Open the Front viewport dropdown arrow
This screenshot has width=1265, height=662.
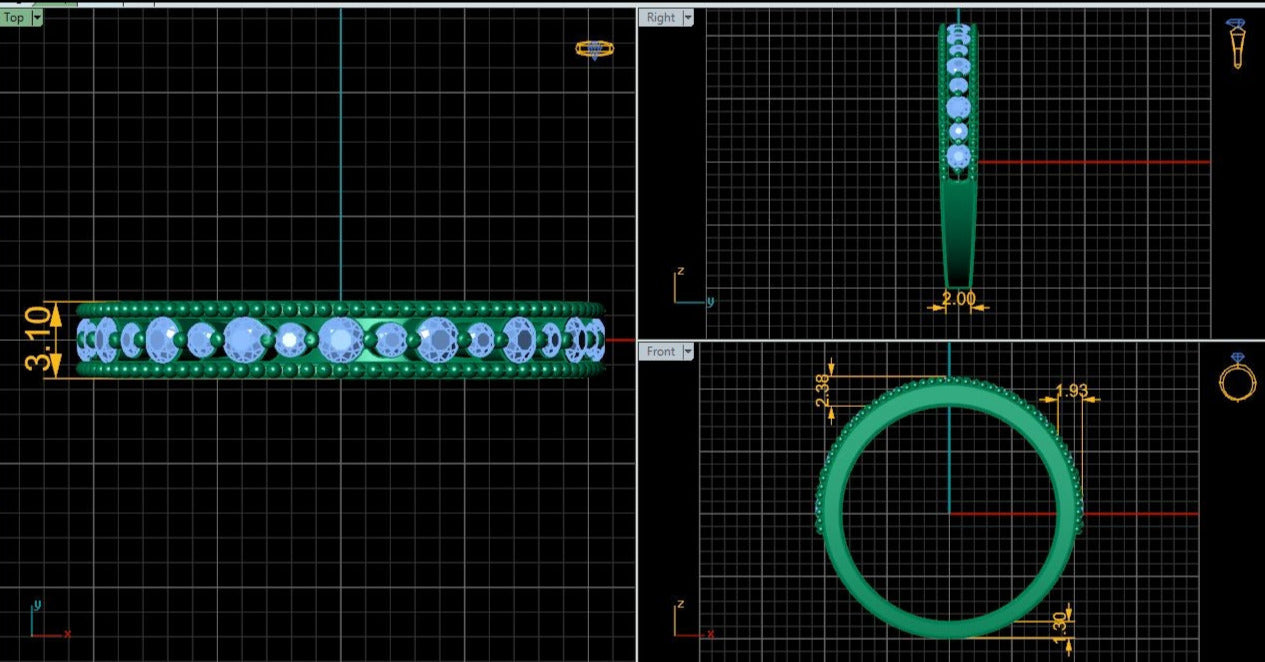pos(688,351)
